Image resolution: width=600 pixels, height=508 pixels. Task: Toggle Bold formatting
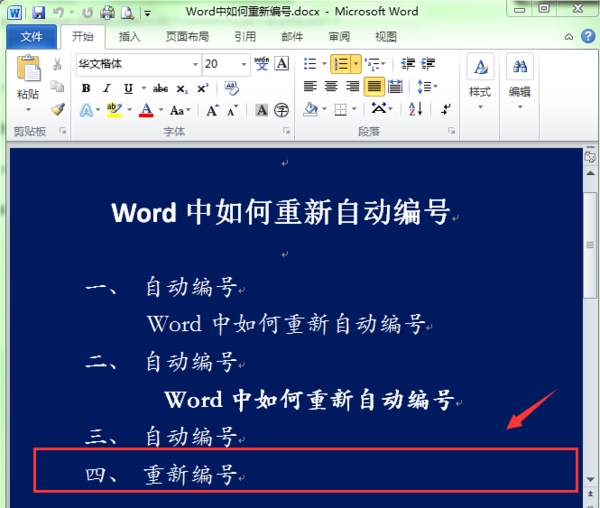click(86, 88)
